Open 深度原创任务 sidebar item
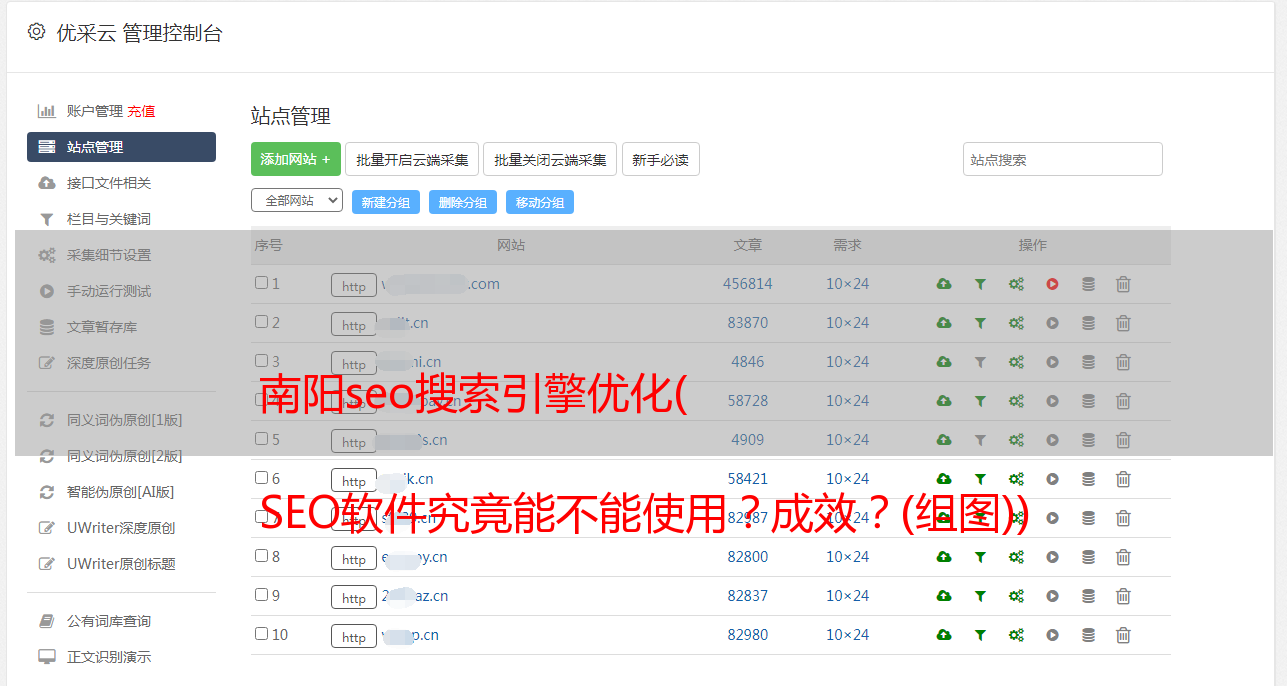1287x686 pixels. 109,363
